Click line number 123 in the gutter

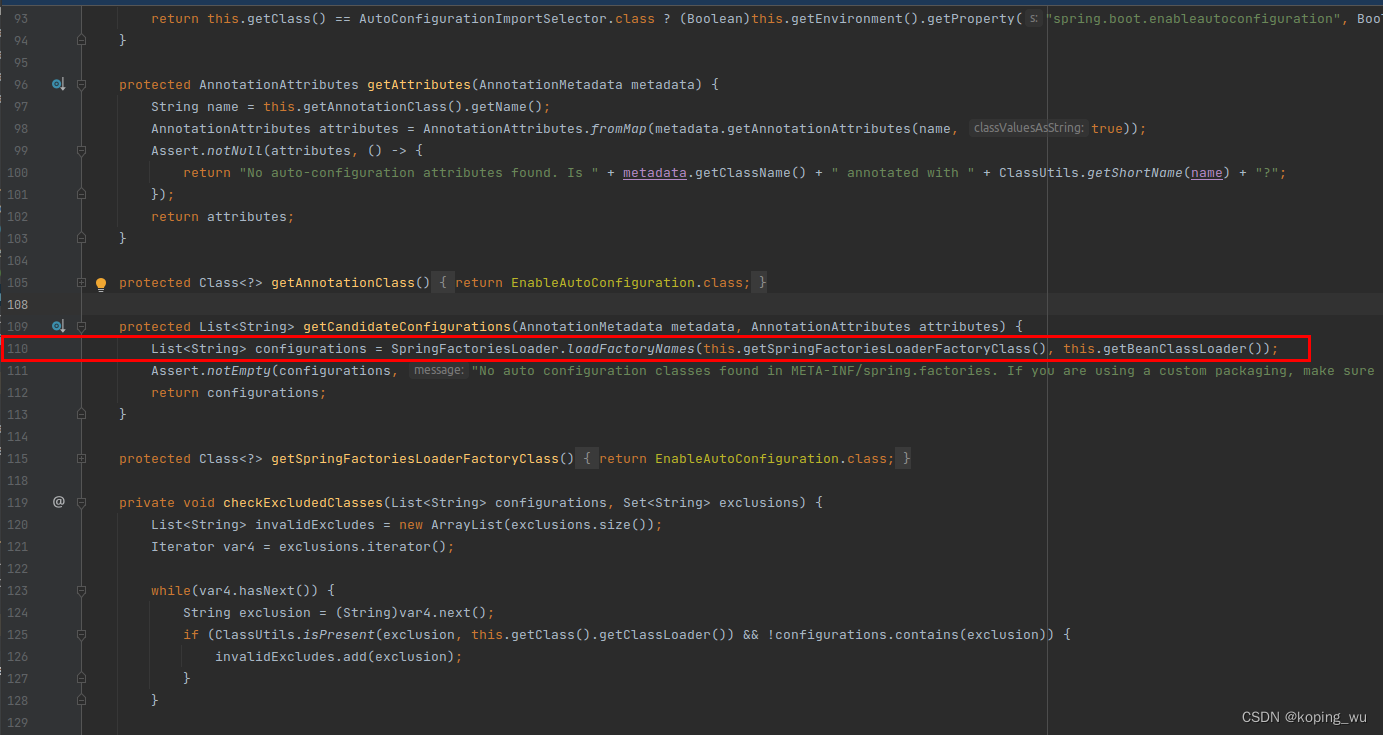click(x=17, y=591)
